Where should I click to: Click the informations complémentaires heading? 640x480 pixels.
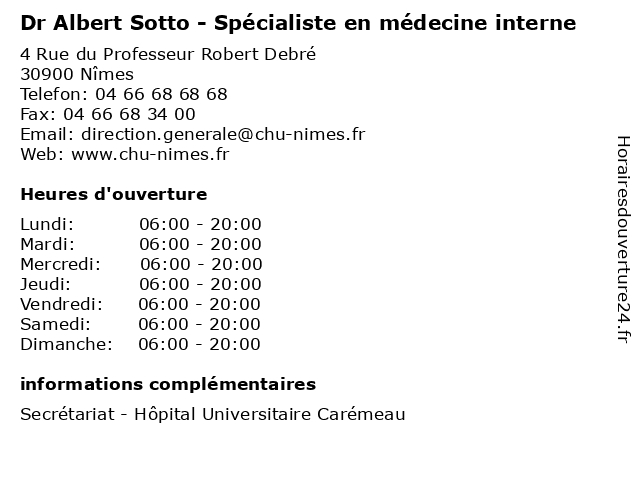(x=168, y=384)
